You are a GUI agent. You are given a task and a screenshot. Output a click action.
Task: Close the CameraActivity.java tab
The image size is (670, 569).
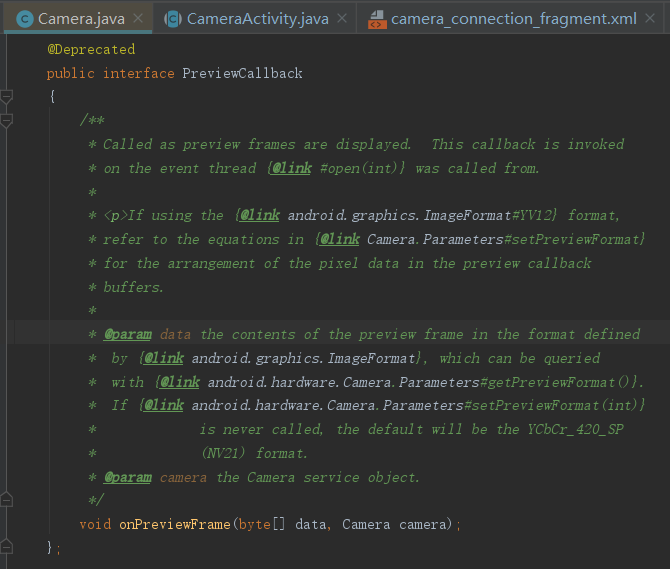click(x=342, y=18)
